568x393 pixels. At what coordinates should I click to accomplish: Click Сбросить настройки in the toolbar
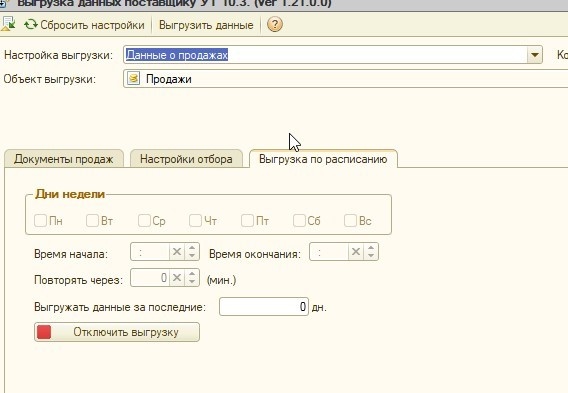(x=84, y=25)
